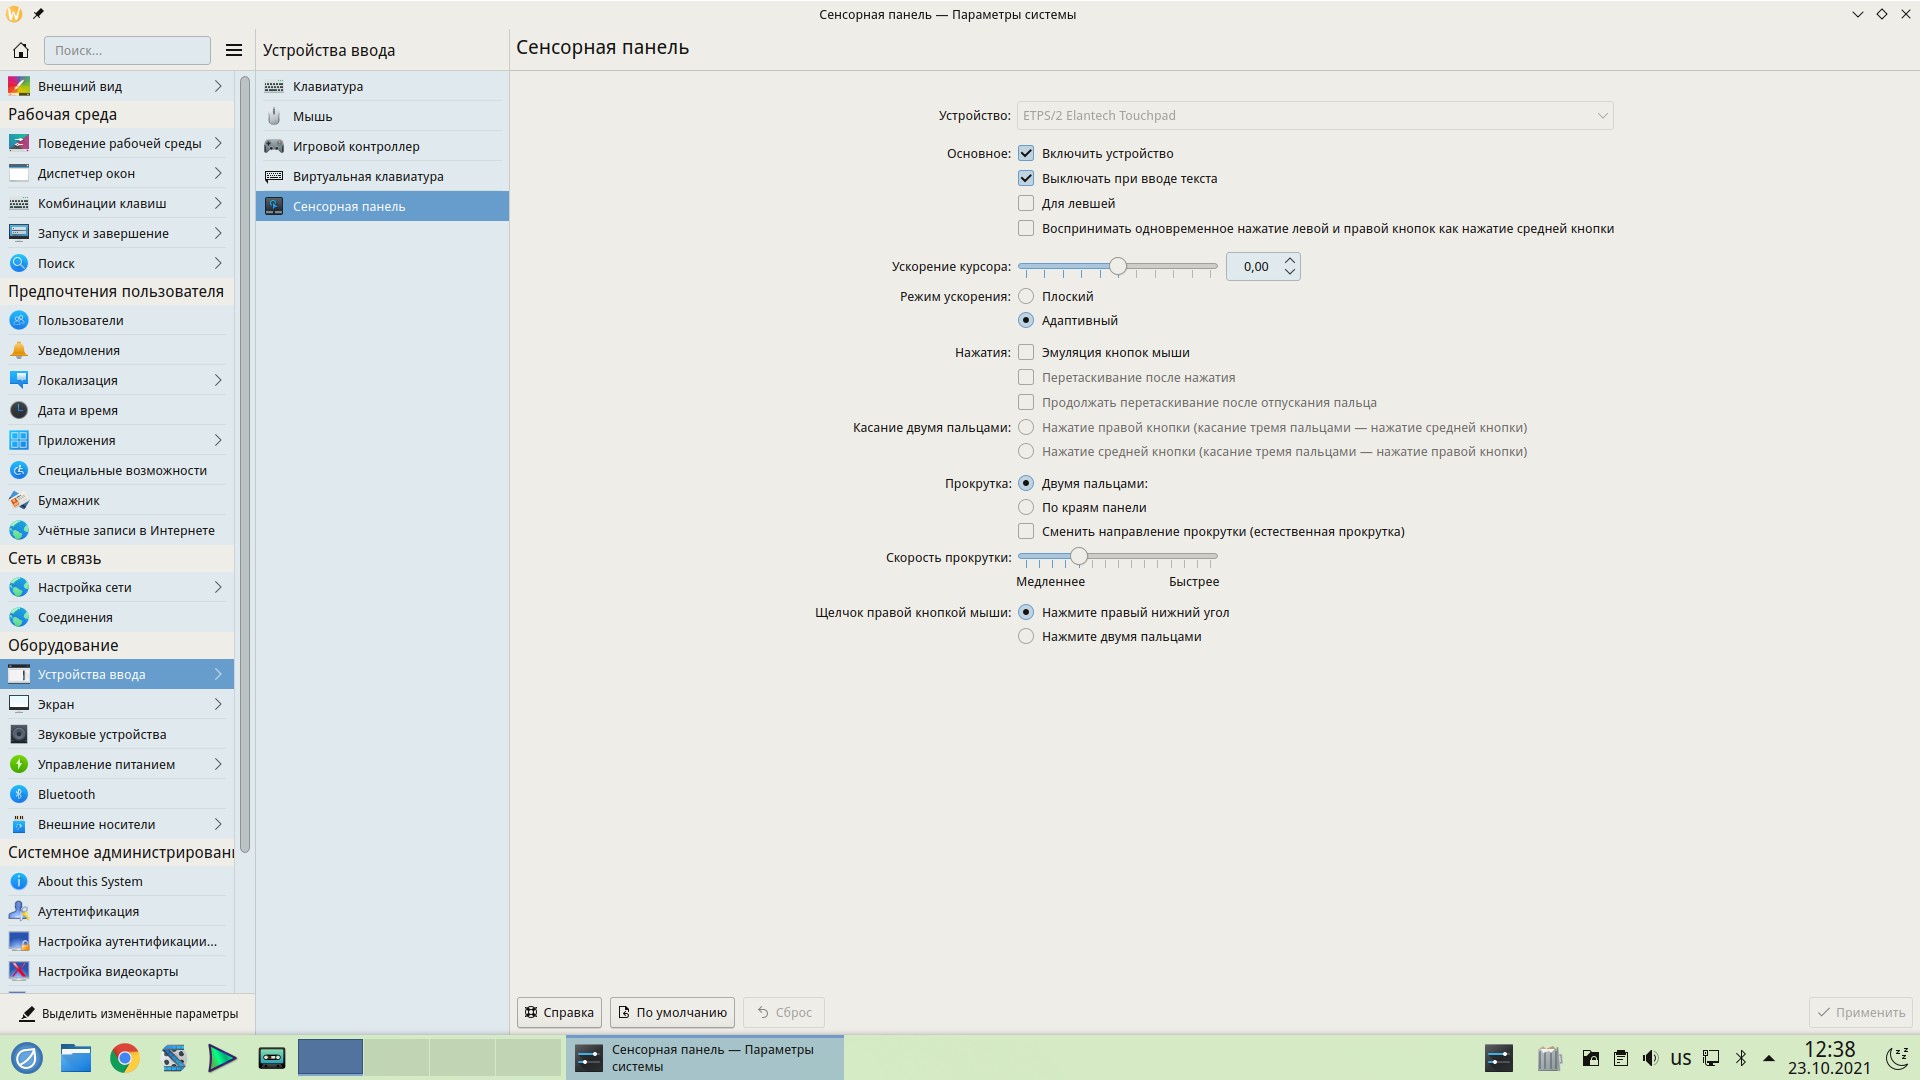This screenshot has width=1920, height=1080.
Task: Click the home icon in sidebar header
Action: coord(21,50)
